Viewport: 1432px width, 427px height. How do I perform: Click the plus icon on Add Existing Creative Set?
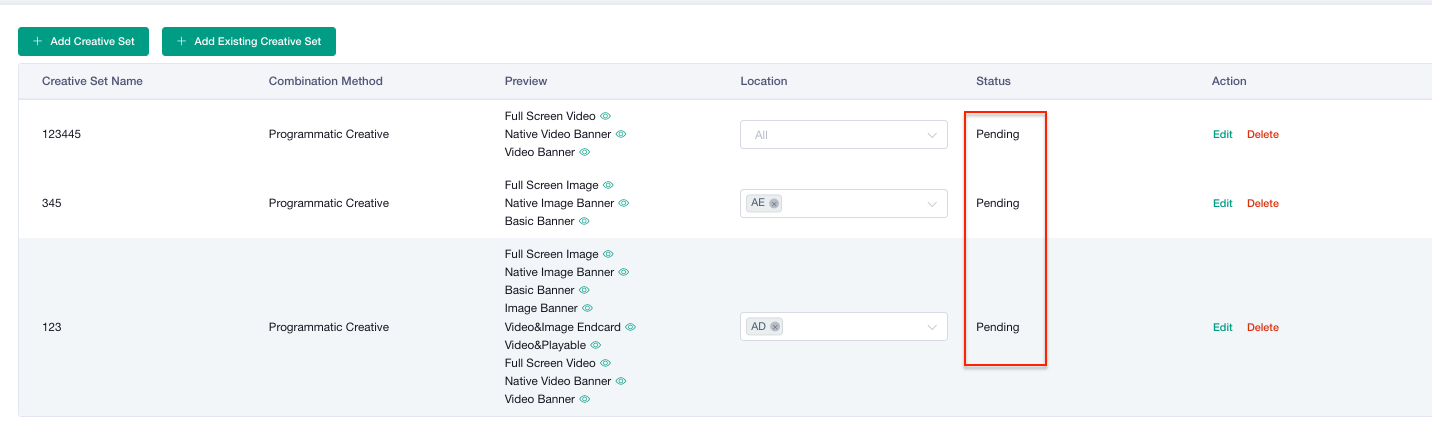click(x=181, y=41)
